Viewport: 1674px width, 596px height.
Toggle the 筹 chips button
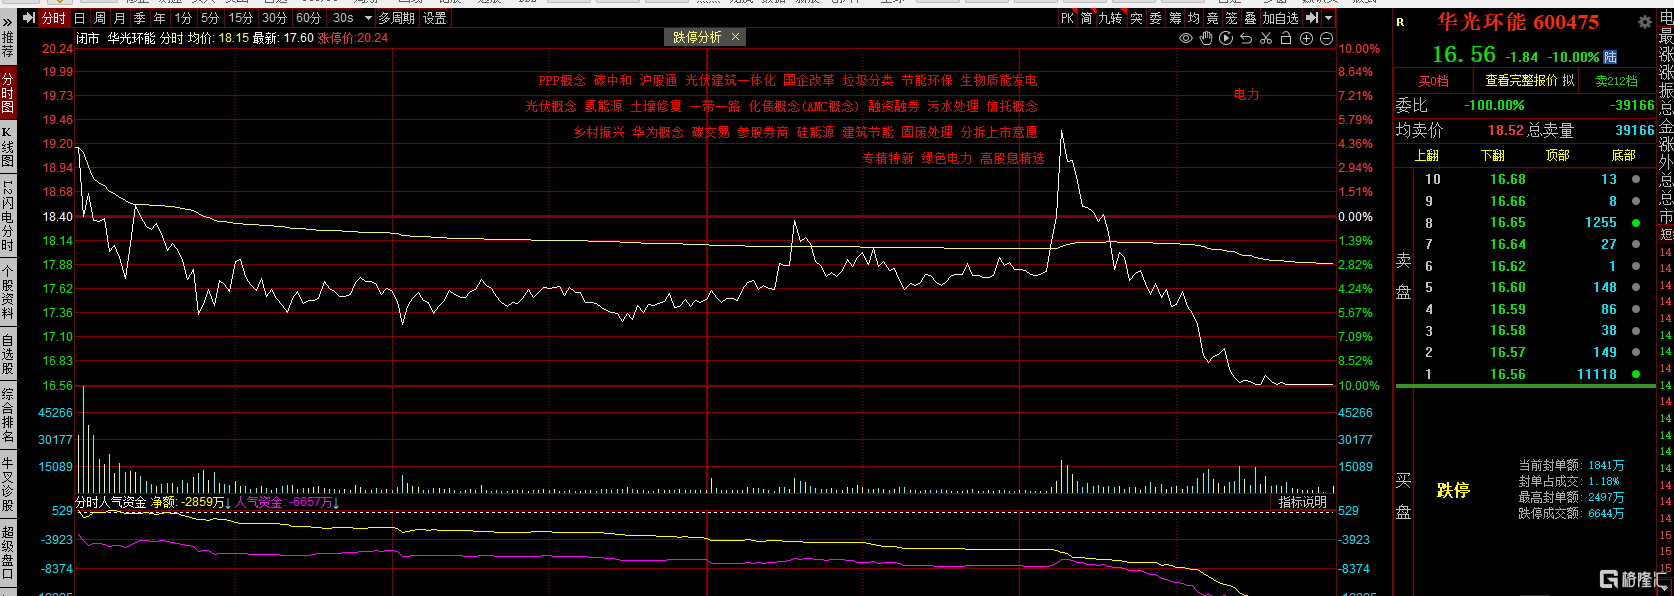(x=1175, y=18)
